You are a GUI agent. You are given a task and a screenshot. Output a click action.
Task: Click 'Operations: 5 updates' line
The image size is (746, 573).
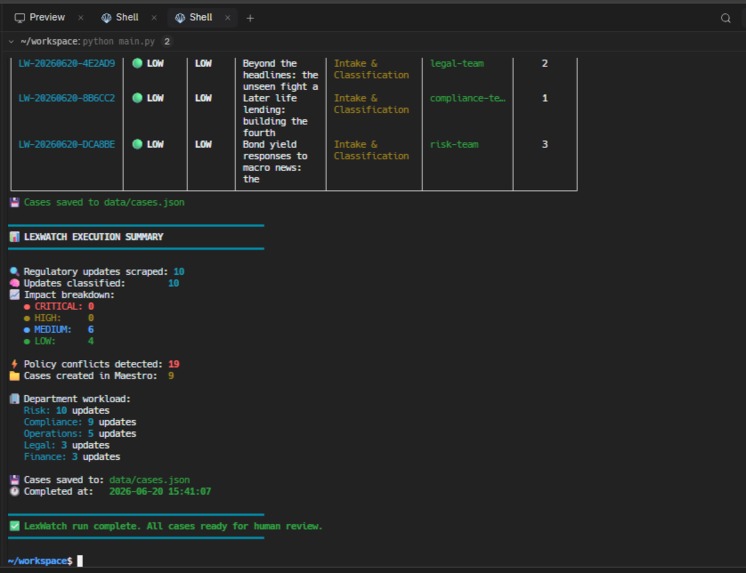tap(80, 434)
